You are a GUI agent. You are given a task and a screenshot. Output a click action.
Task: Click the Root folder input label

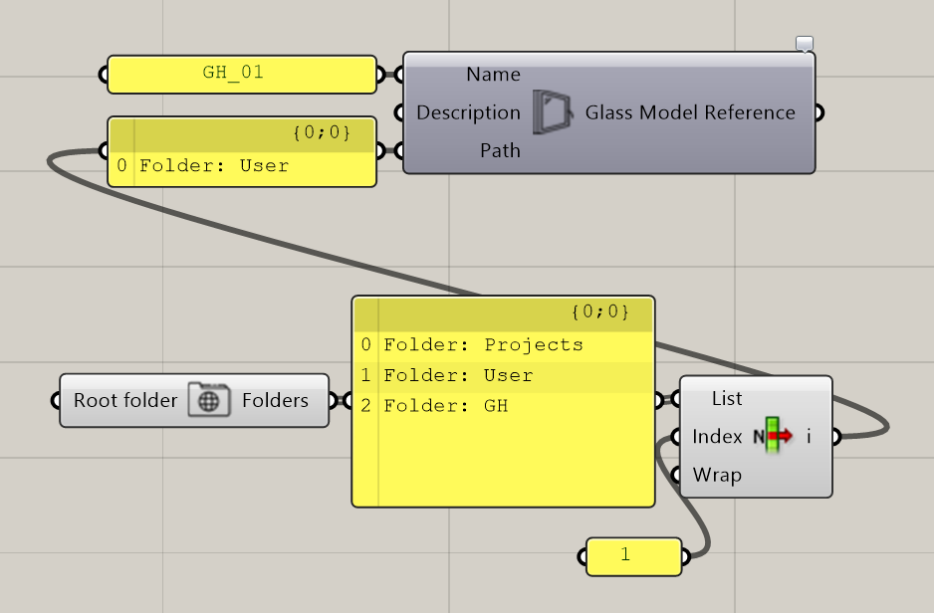[x=125, y=400]
